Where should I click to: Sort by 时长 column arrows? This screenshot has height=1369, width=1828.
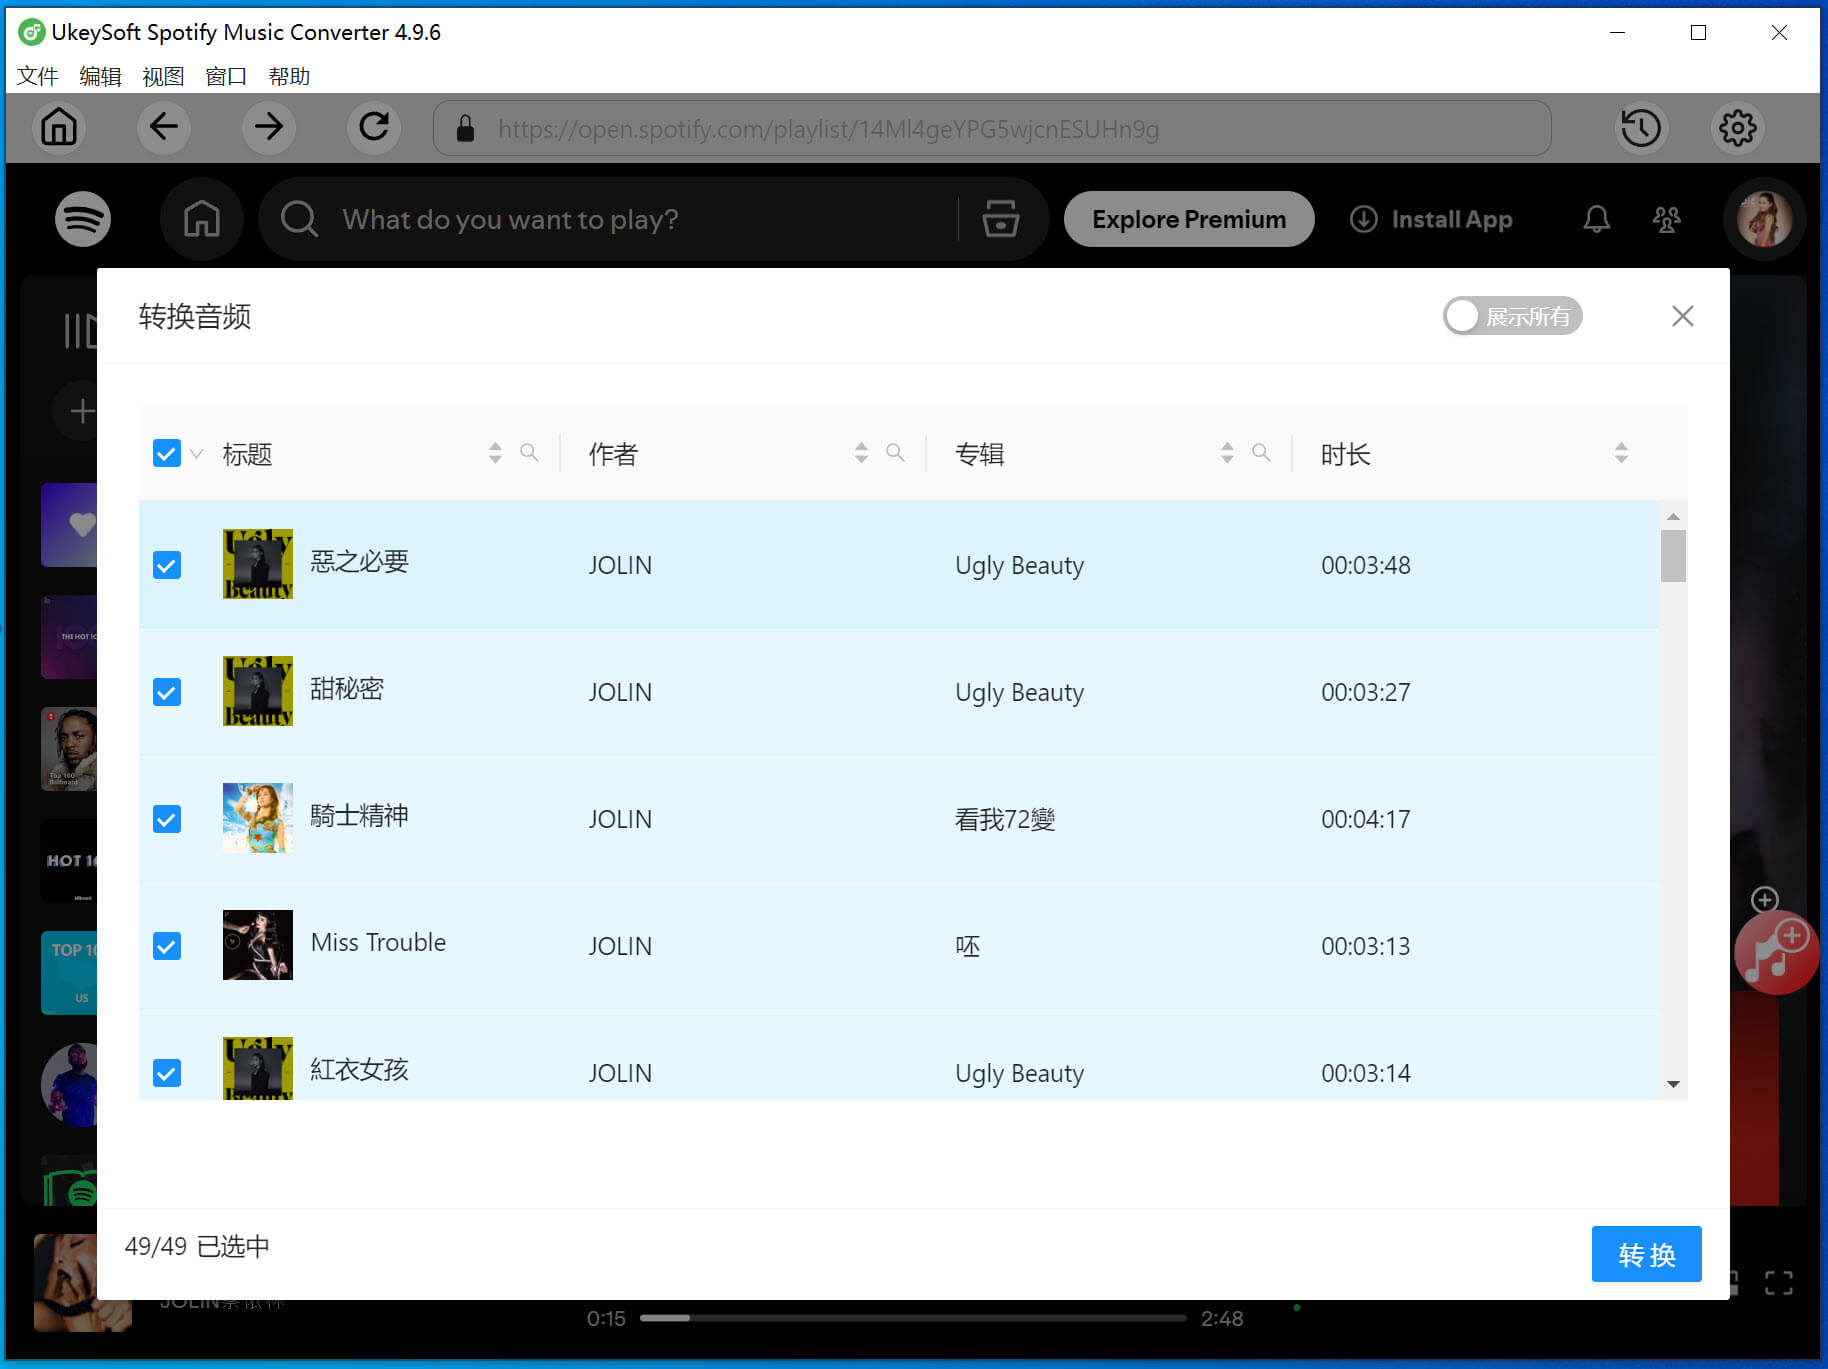tap(1621, 453)
